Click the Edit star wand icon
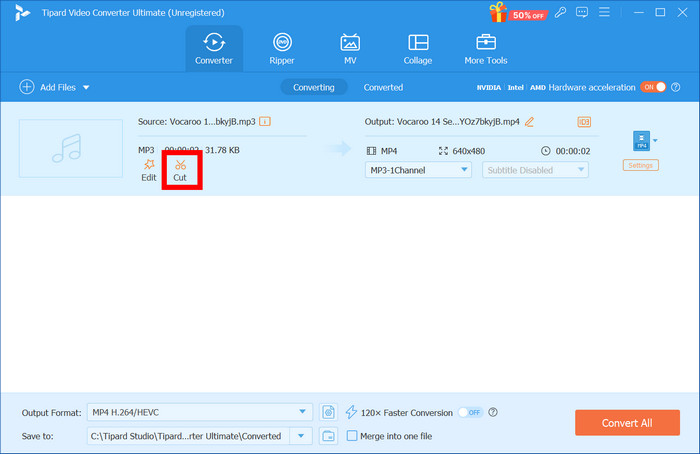 (x=149, y=165)
